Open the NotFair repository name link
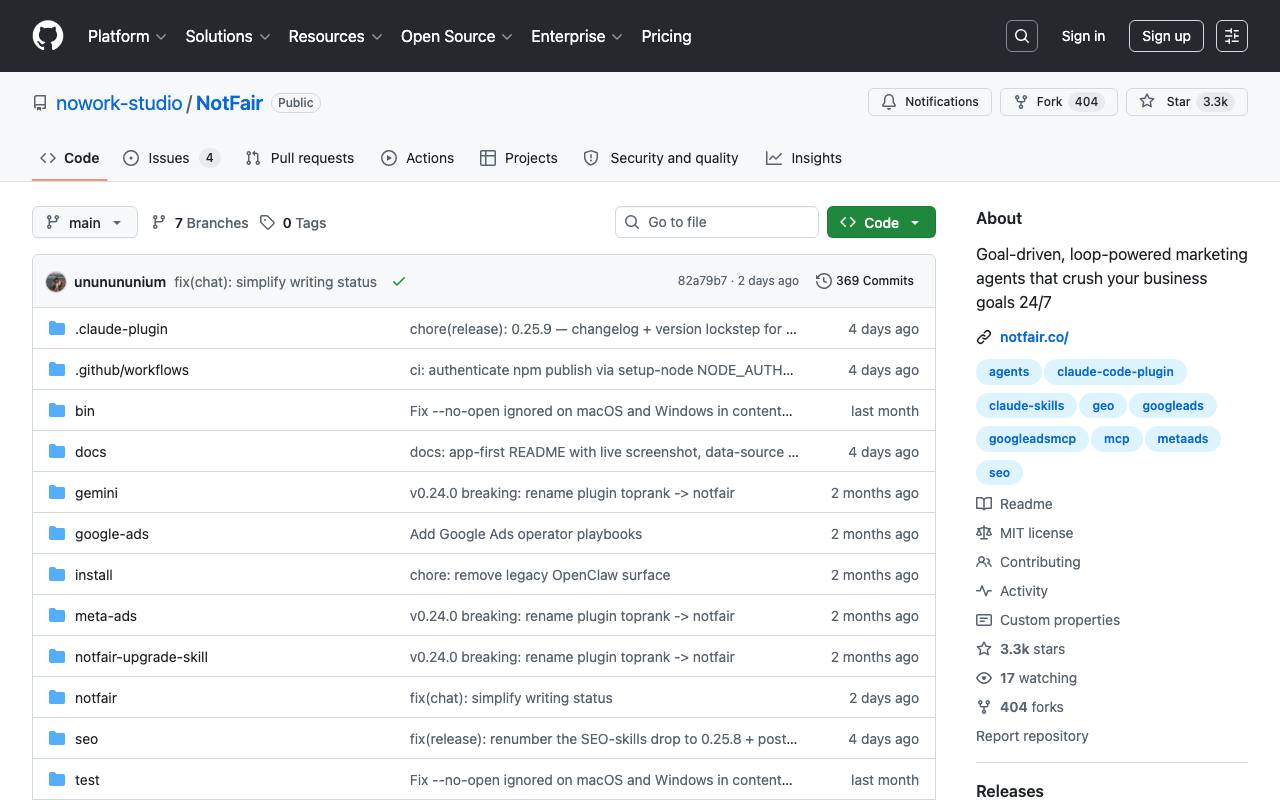The height and width of the screenshot is (800, 1280). coord(229,103)
